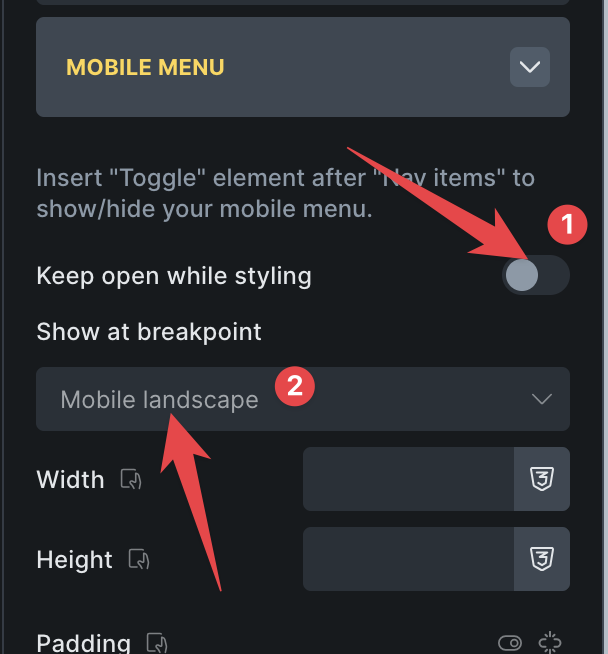Open the Mobile landscape breakpoint dropdown
Viewport: 608px width, 654px height.
(x=303, y=399)
